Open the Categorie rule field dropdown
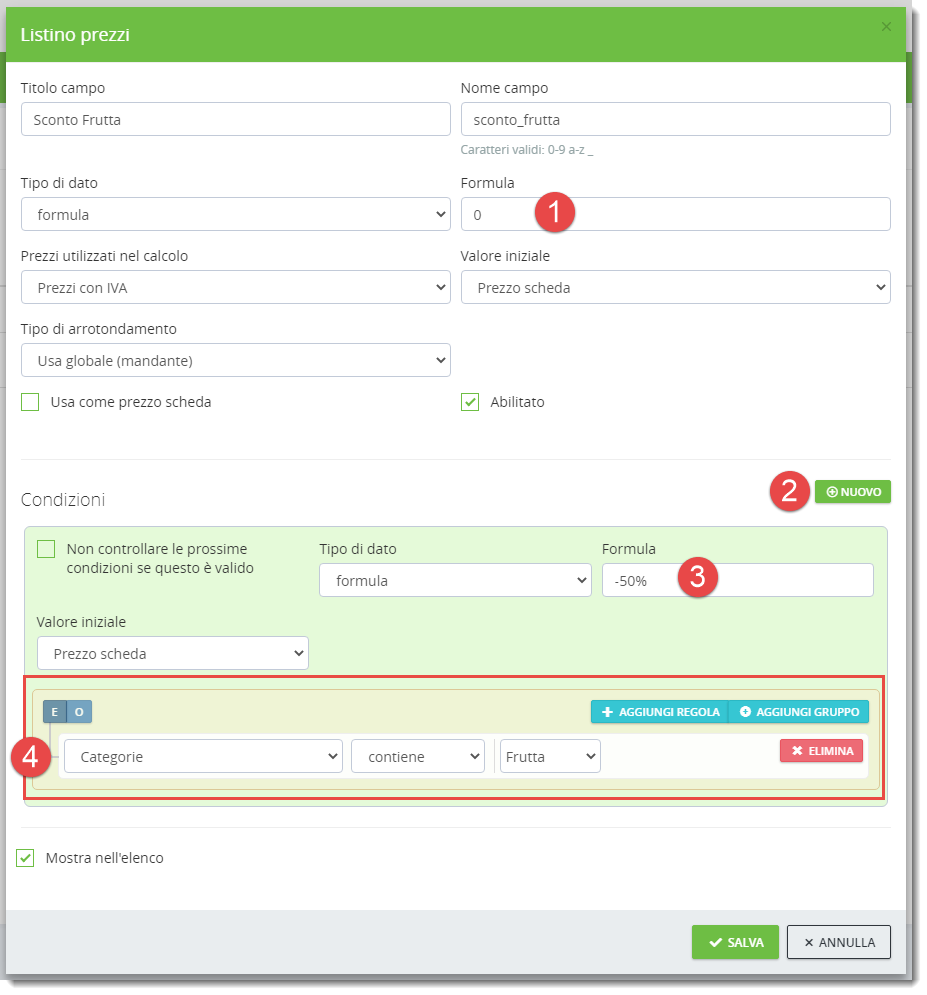927x995 pixels. point(203,757)
